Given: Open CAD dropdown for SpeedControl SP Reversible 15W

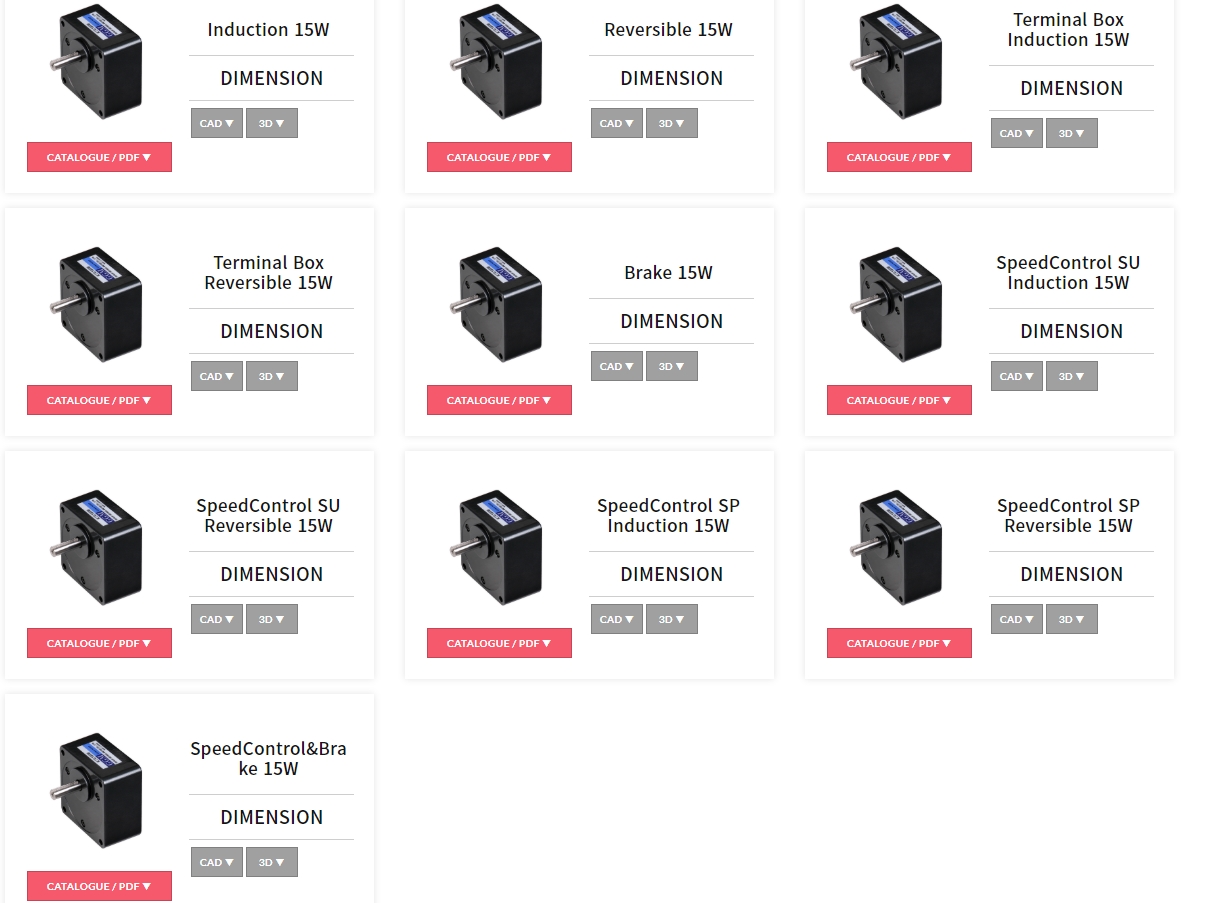Looking at the screenshot, I should 1016,619.
